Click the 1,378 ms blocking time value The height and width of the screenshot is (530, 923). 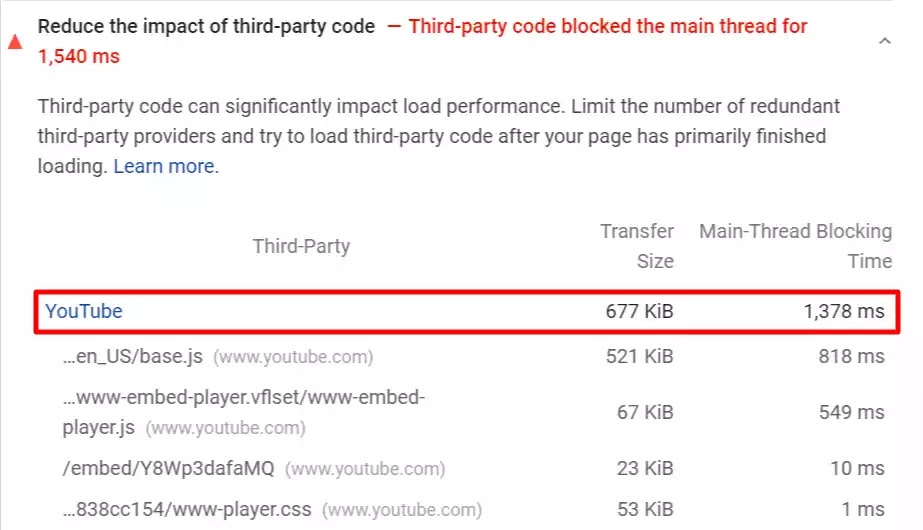click(x=844, y=311)
